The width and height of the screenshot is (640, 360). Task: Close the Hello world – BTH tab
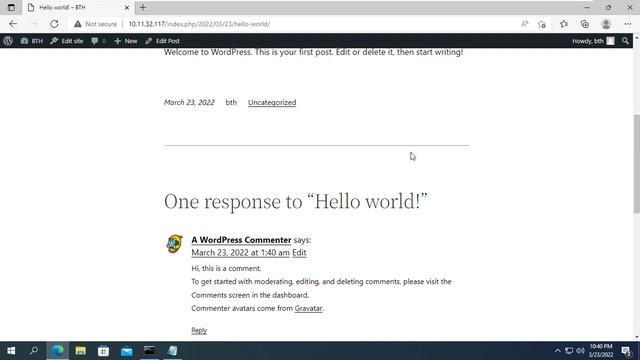point(127,7)
